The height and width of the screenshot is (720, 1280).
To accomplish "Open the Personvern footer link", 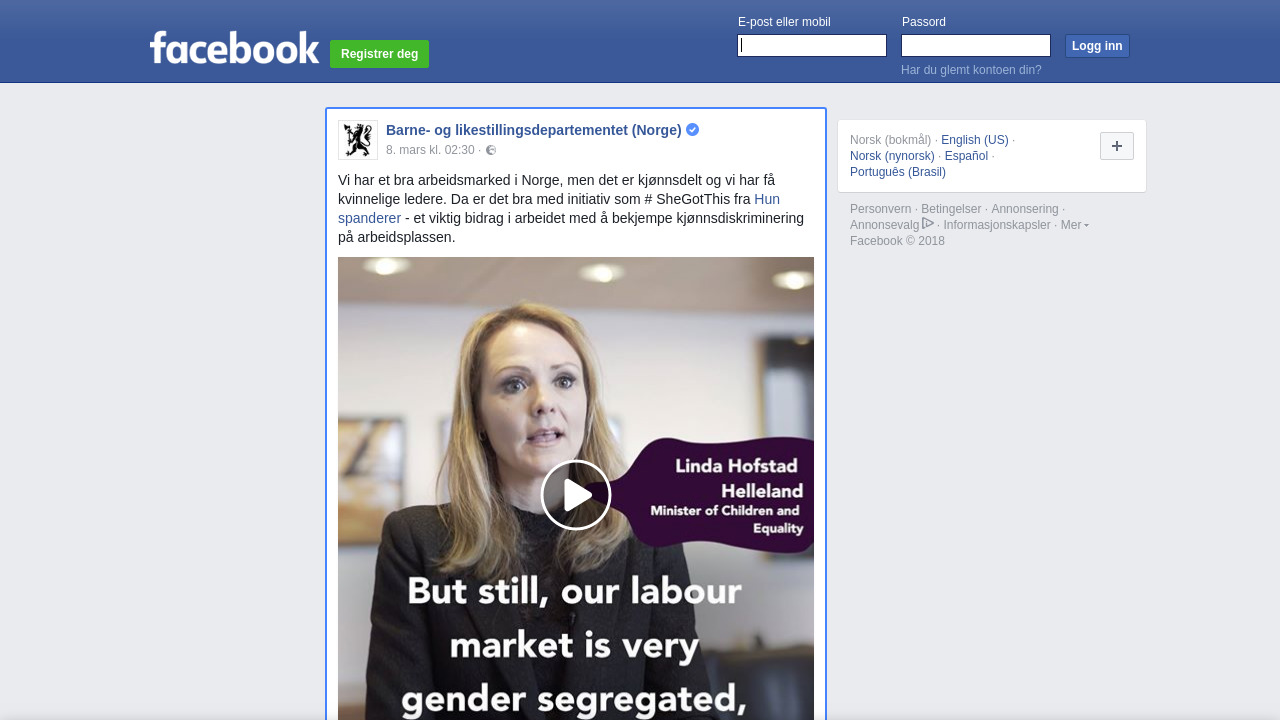I will pos(881,209).
